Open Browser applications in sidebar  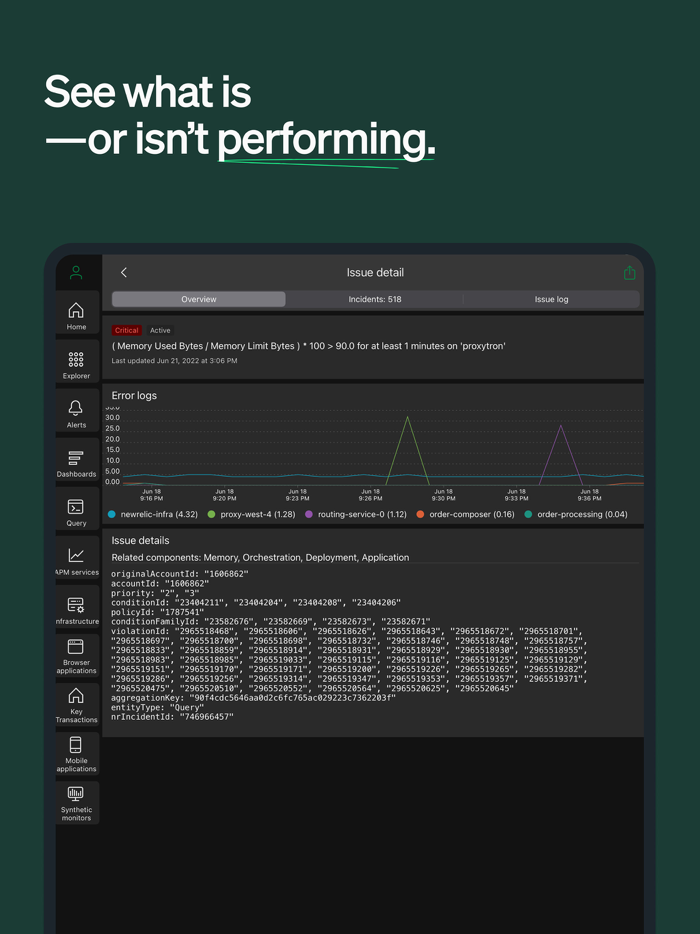[76, 655]
